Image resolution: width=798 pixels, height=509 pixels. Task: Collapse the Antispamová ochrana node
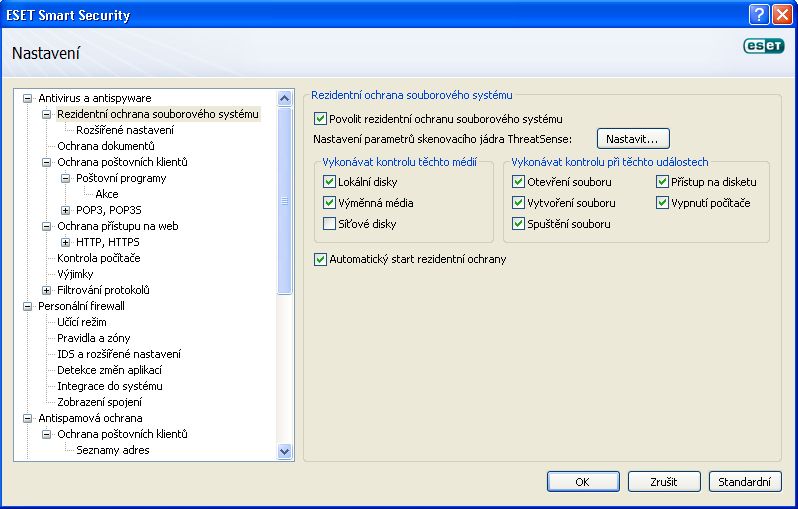pos(27,418)
